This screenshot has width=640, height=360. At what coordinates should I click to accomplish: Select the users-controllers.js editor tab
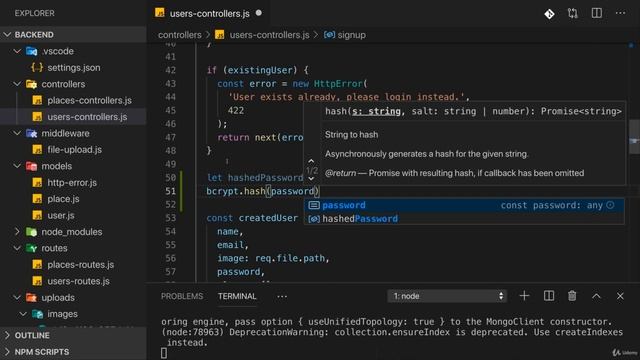tap(209, 13)
